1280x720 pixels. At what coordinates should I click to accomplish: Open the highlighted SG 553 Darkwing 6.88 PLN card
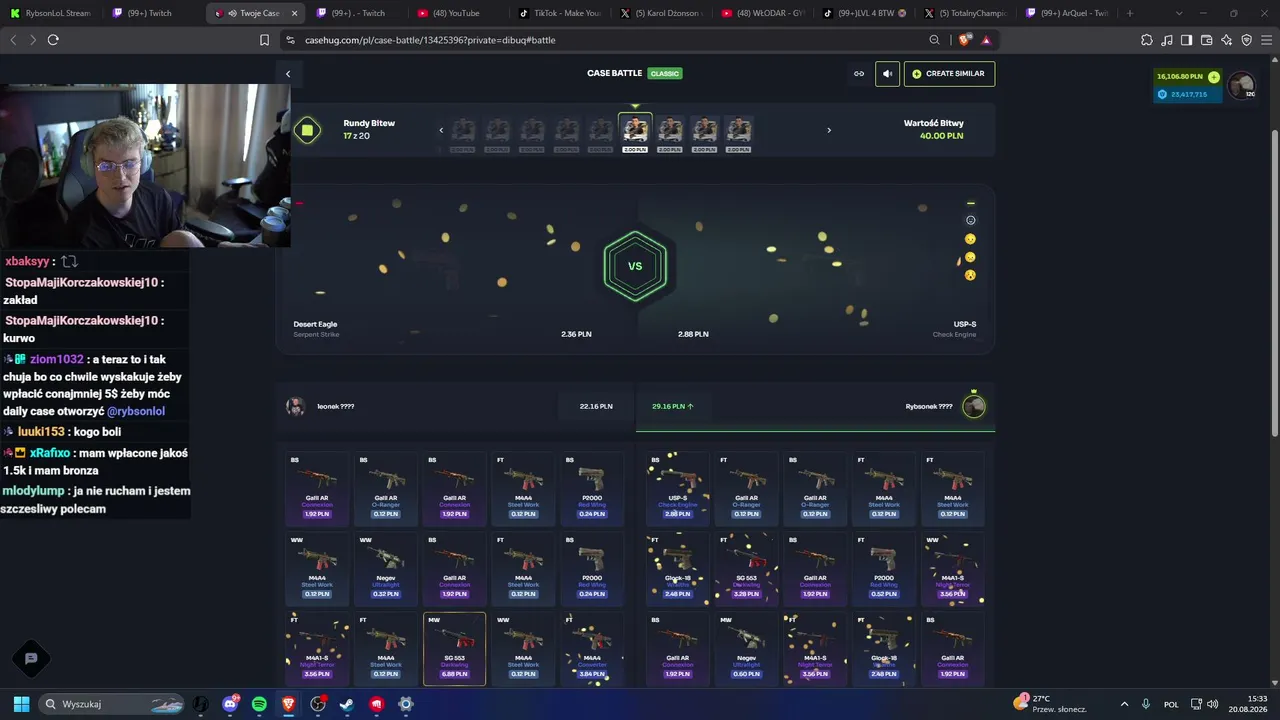[455, 649]
